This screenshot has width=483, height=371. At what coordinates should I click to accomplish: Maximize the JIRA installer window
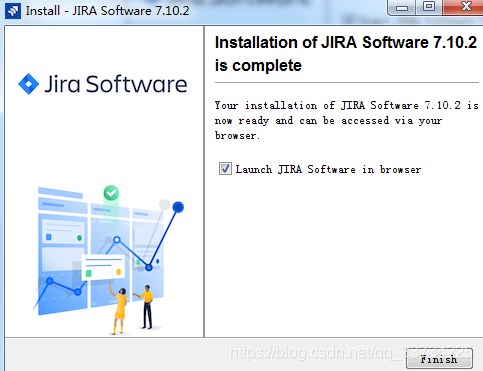tap(429, 7)
